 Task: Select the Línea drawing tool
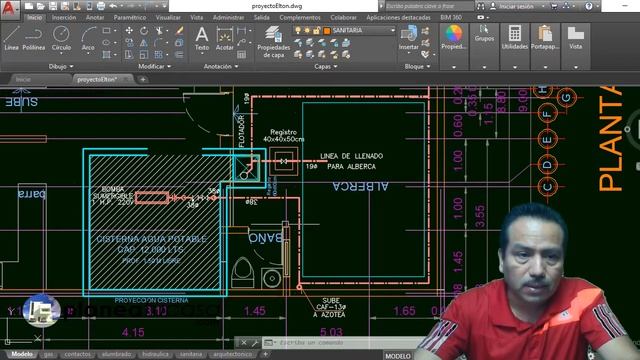coord(11,38)
